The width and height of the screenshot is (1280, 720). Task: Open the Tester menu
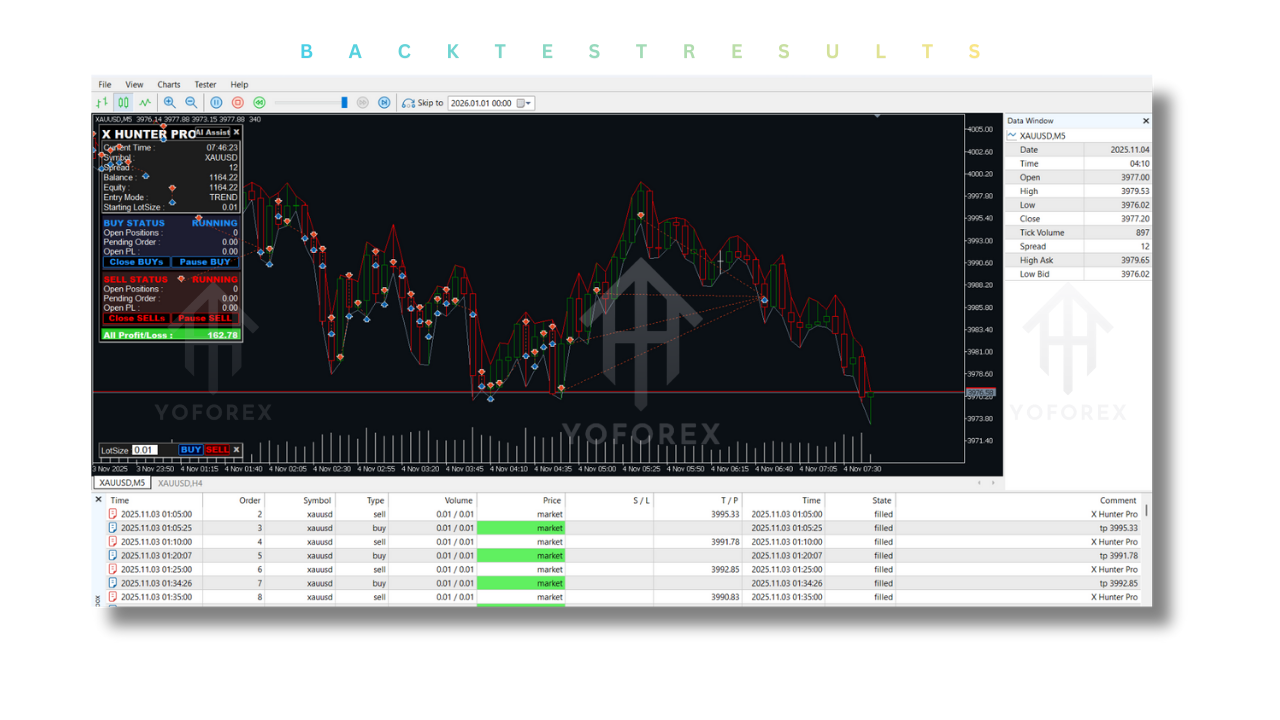[x=205, y=85]
